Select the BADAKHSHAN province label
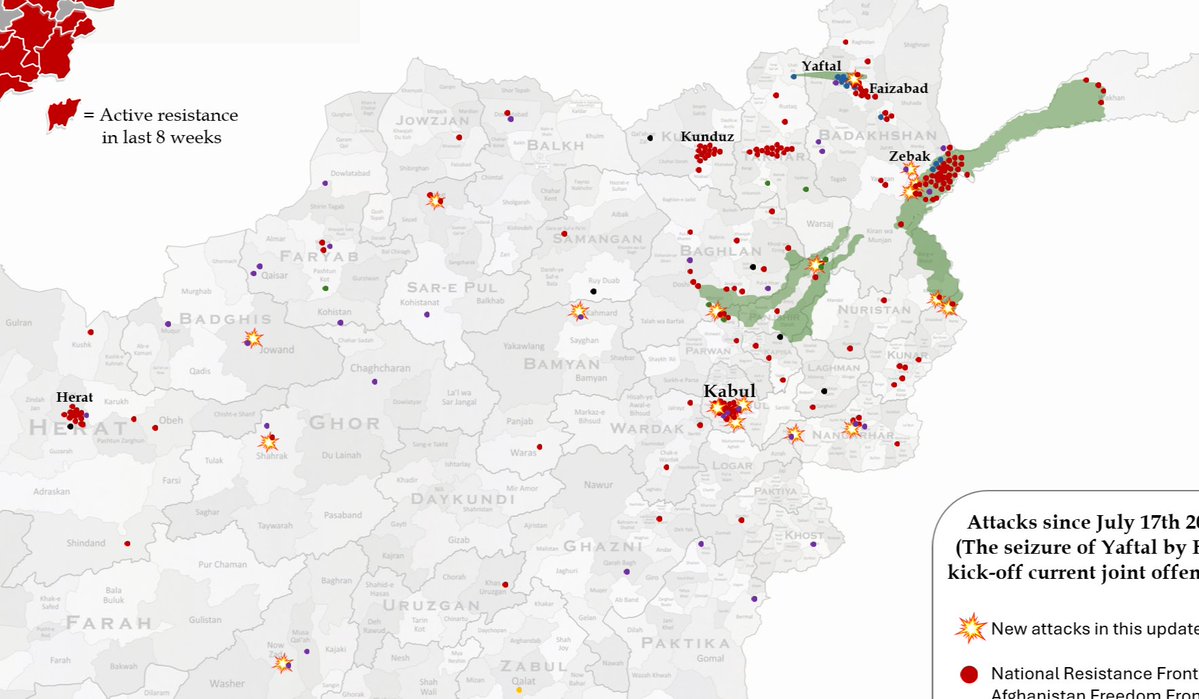This screenshot has height=699, width=1199. pos(876,135)
